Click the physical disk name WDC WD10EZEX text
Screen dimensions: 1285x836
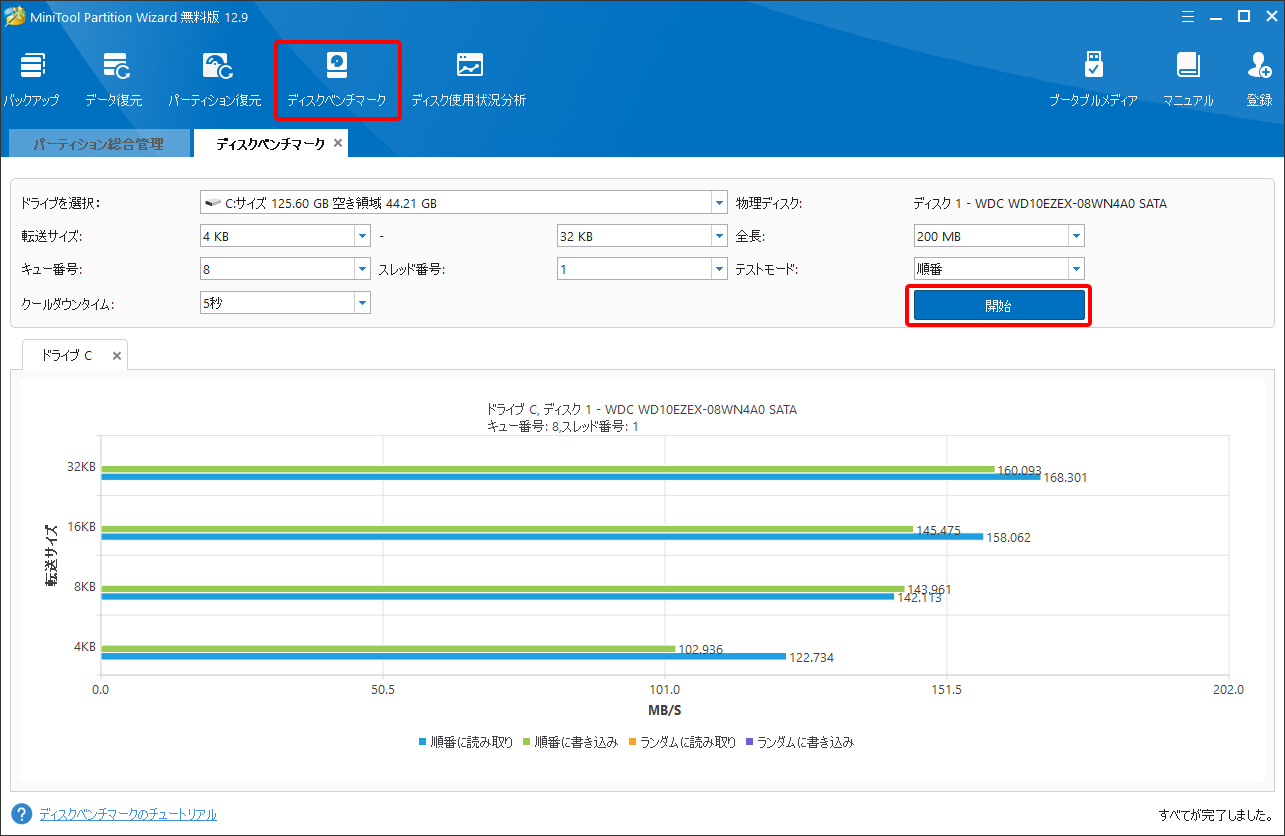point(1040,204)
